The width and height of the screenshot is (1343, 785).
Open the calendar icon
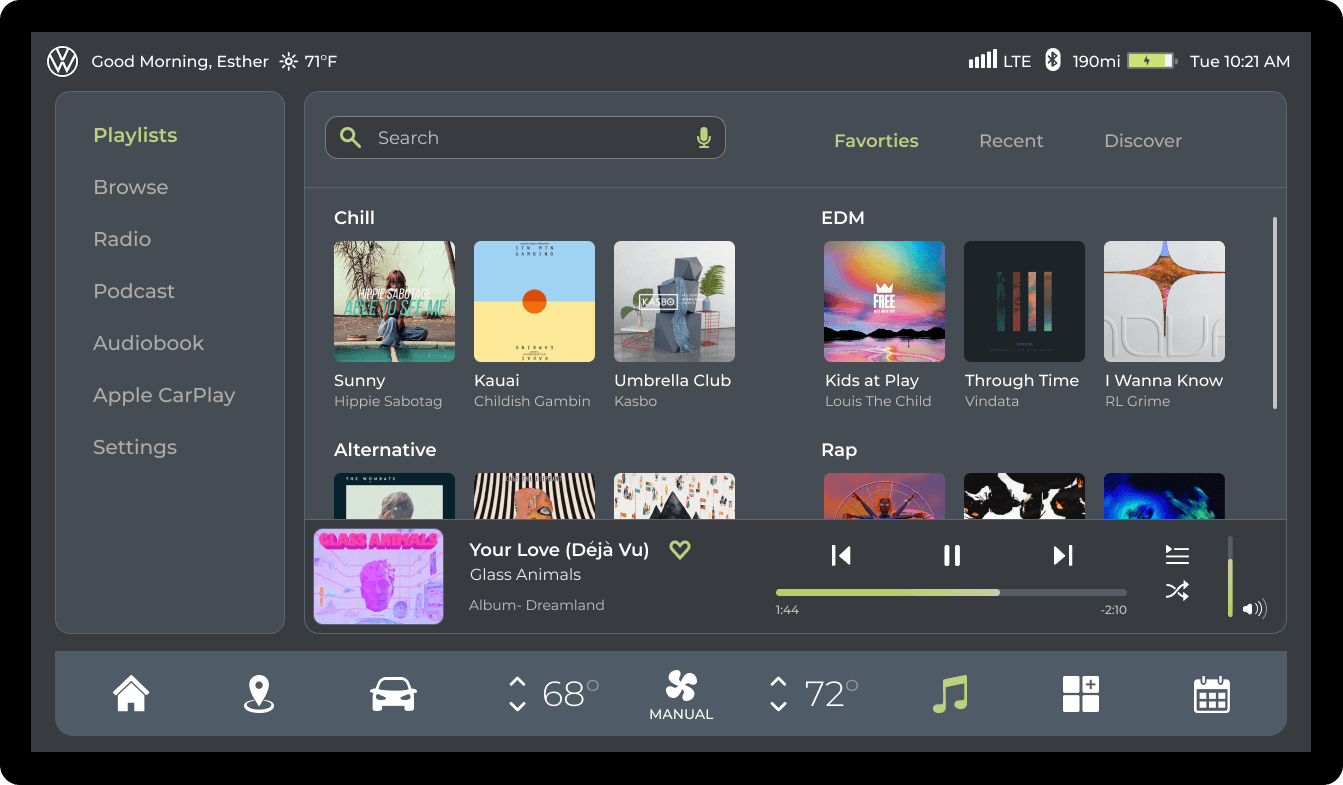pos(1212,694)
